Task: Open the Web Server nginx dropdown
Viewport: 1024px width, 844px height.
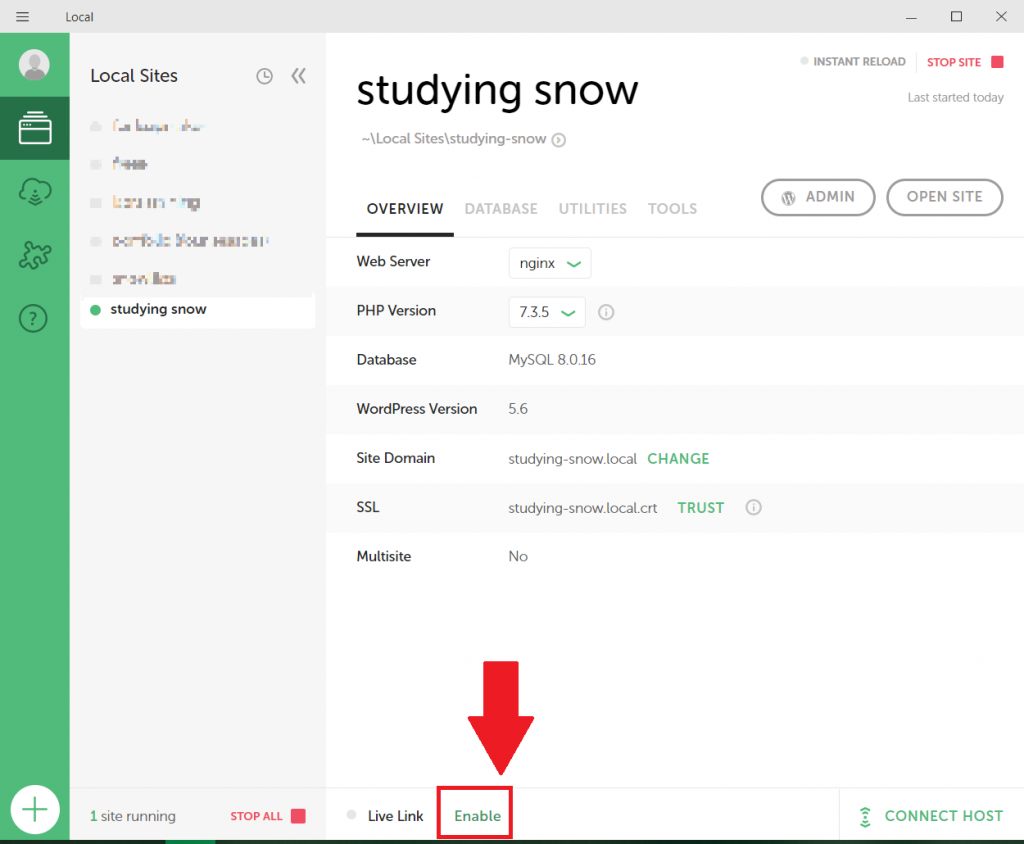Action: pos(550,263)
